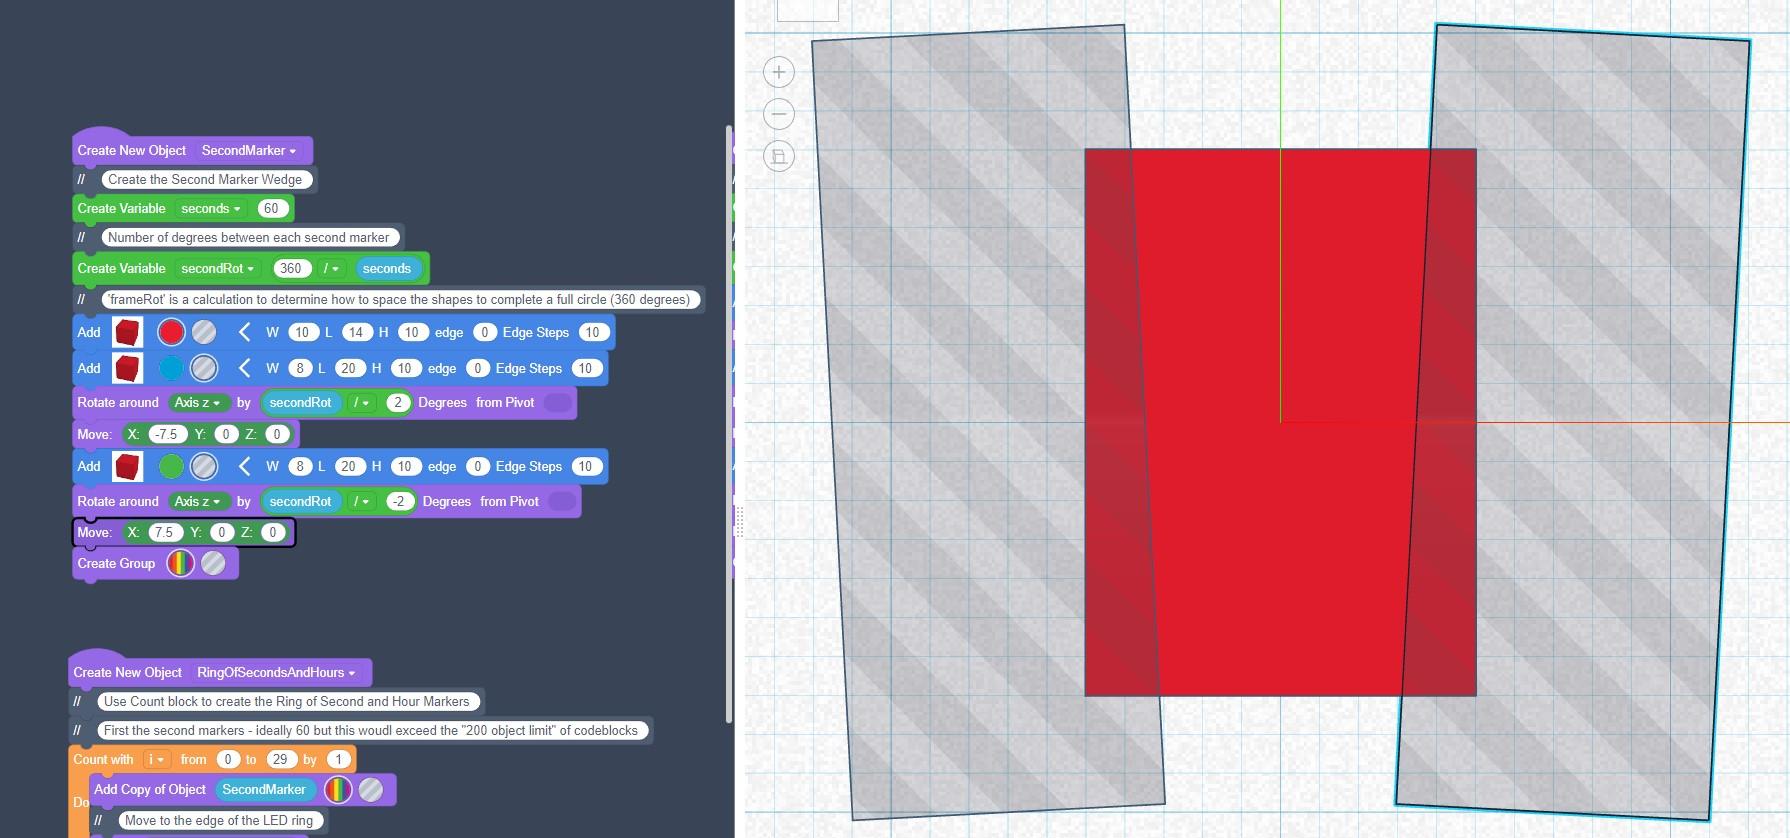Toggle hole mode on the blue Add block
Image resolution: width=1790 pixels, height=838 pixels.
pos(204,368)
